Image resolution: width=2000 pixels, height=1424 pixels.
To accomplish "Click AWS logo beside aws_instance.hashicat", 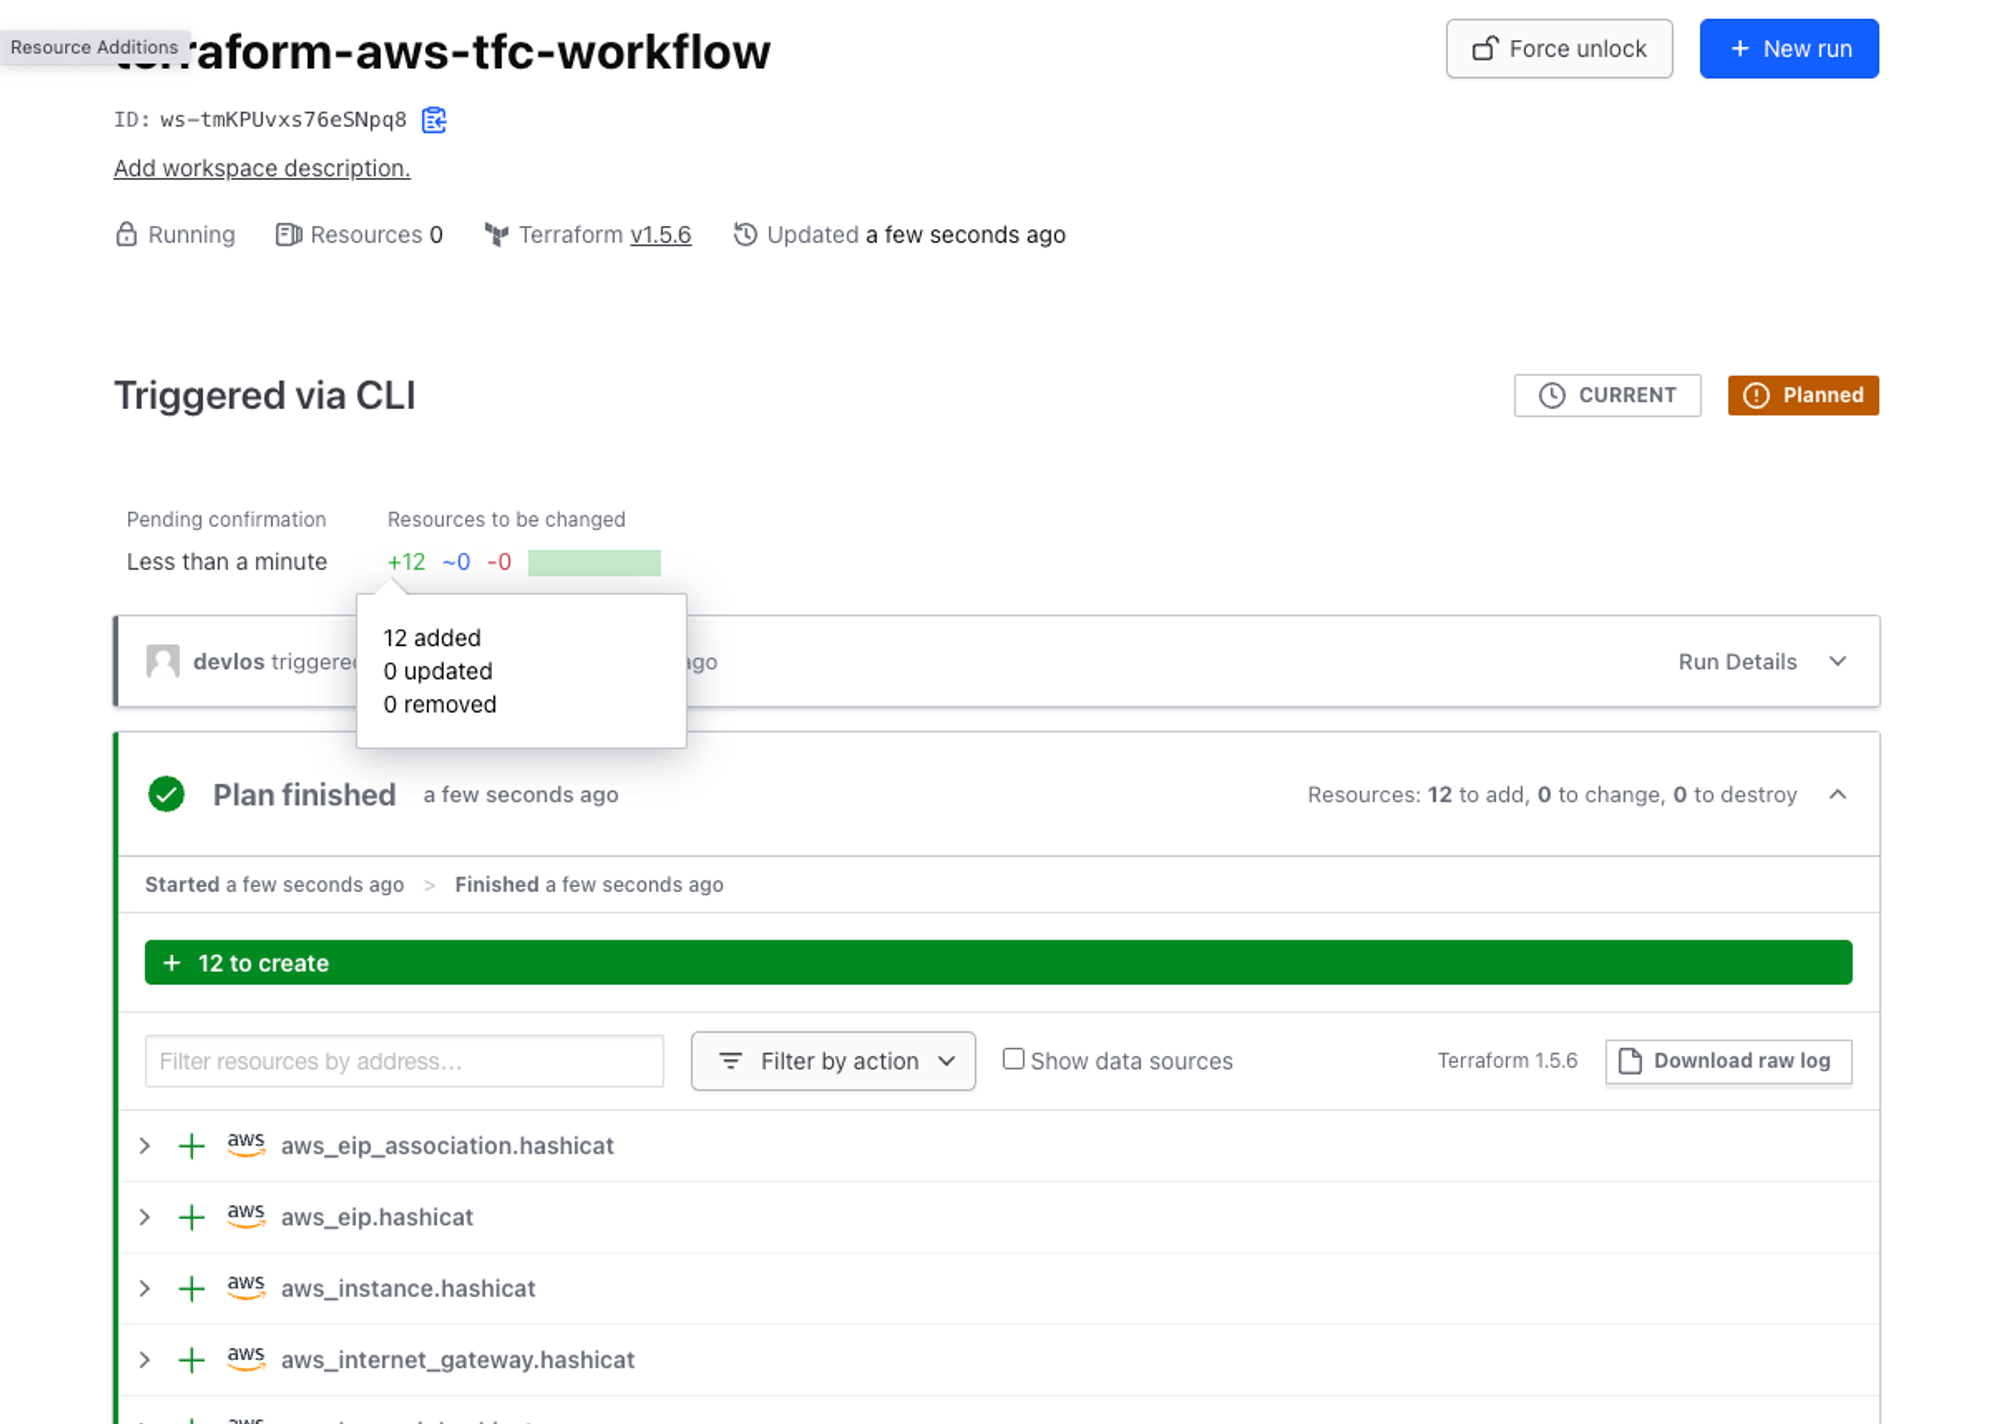I will coord(246,1287).
